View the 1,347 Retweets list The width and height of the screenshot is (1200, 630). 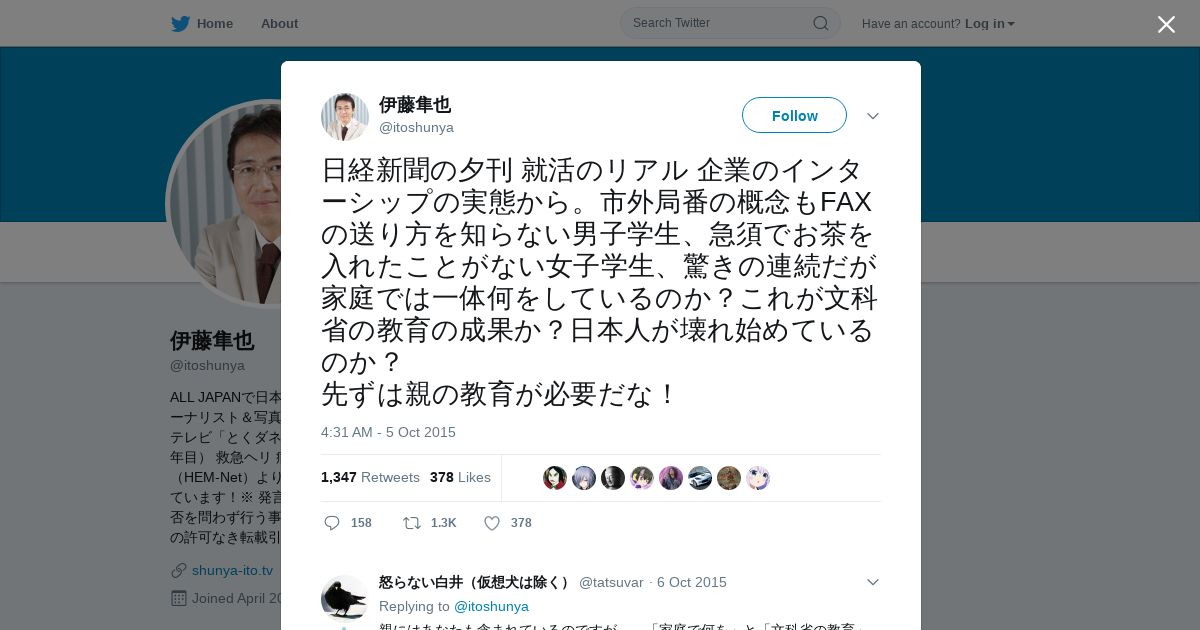coord(370,477)
